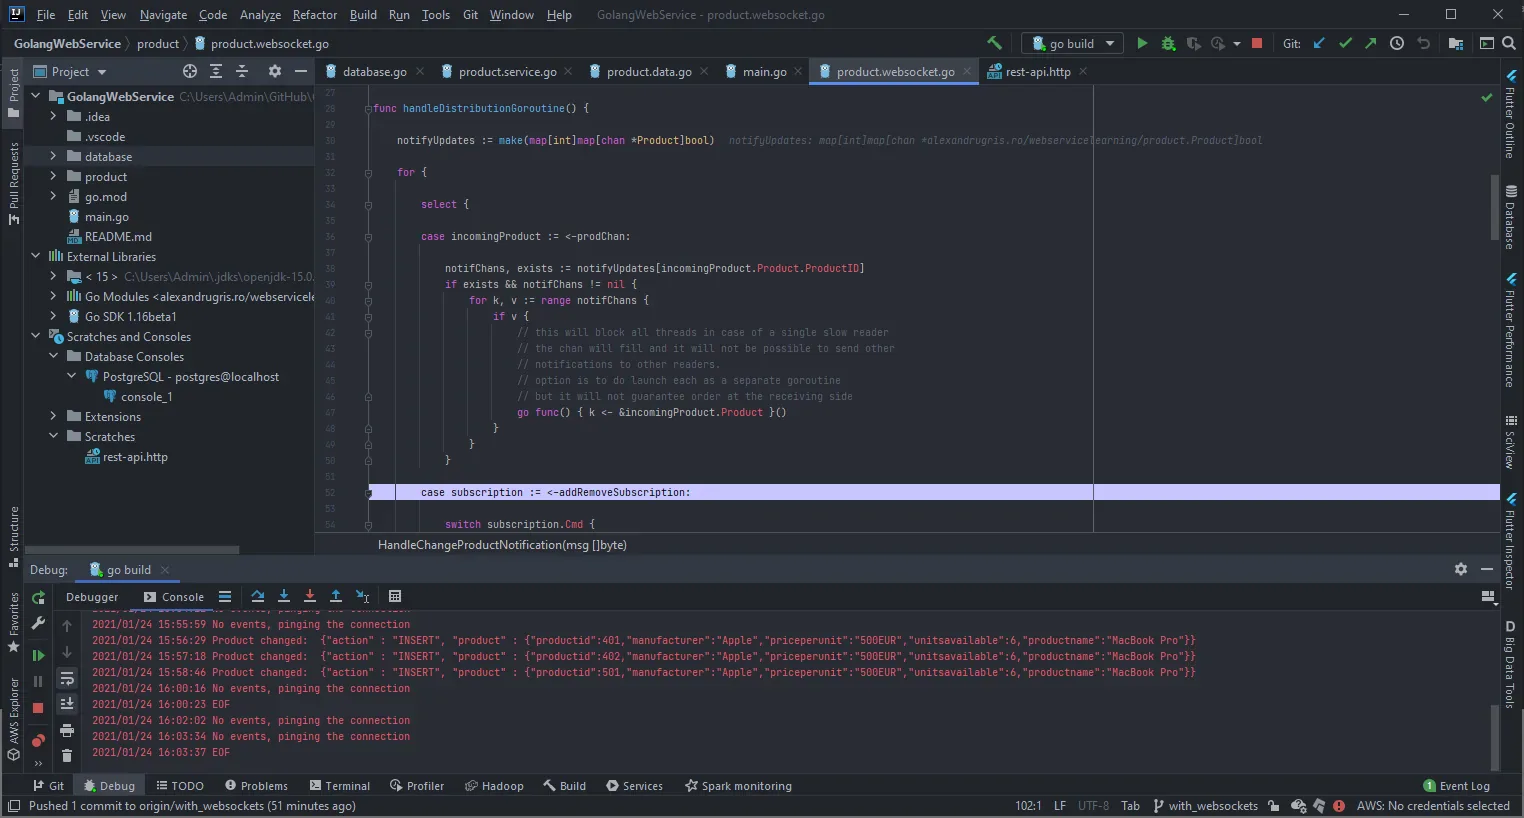This screenshot has width=1524, height=818.
Task: Click Step Out in the debug toolbar
Action: [336, 596]
